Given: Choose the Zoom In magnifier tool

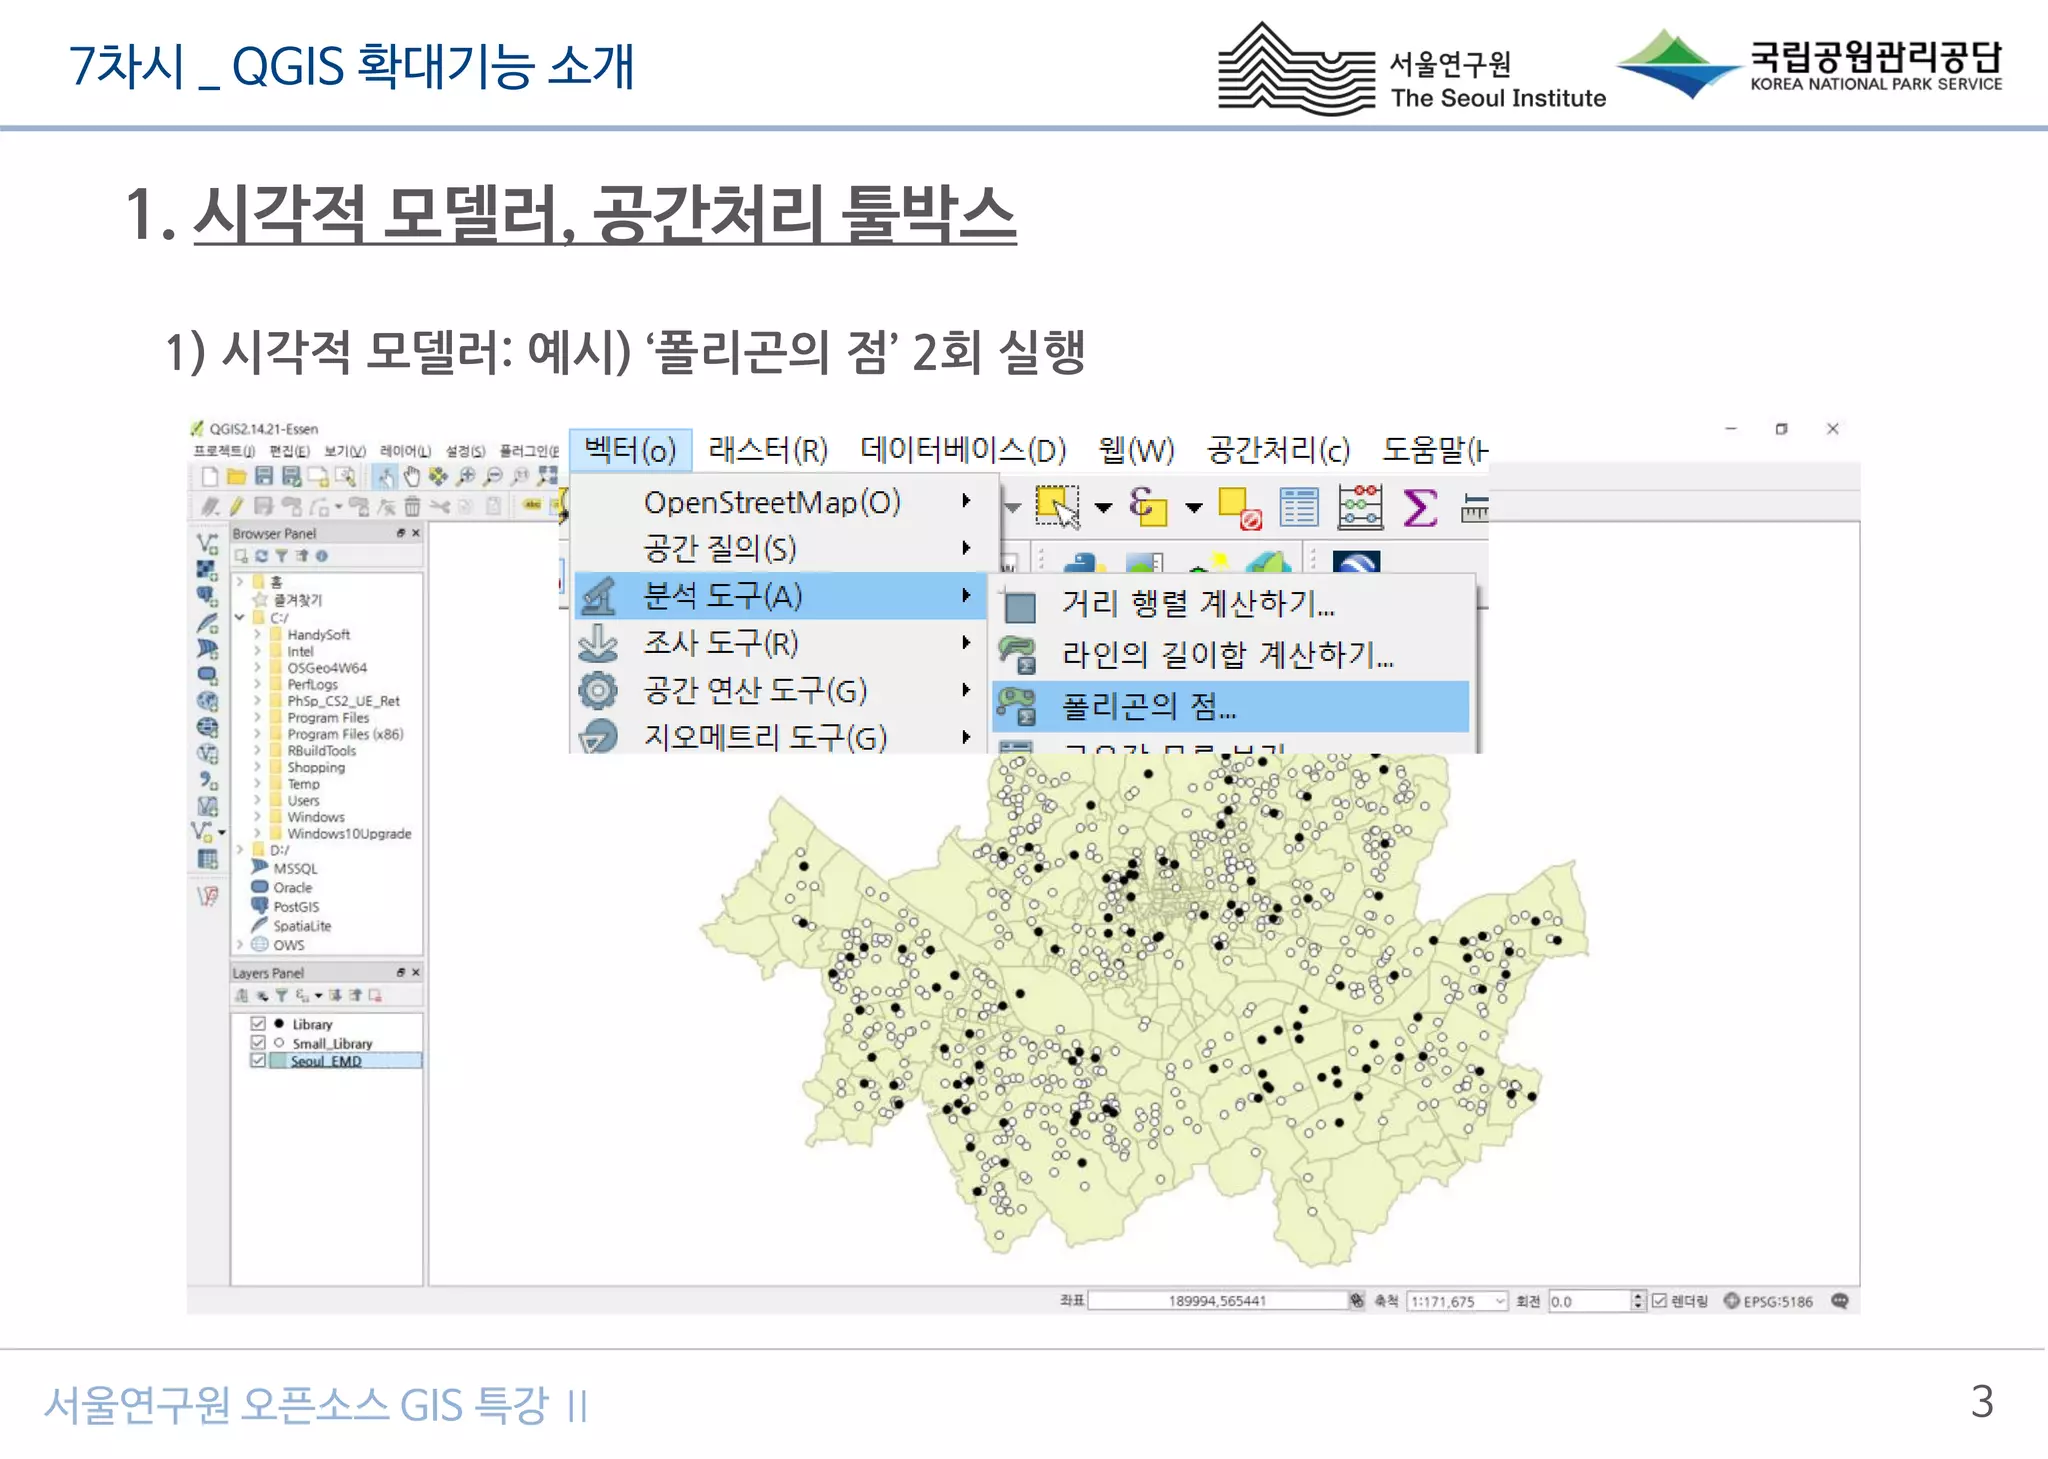Looking at the screenshot, I should point(466,477).
